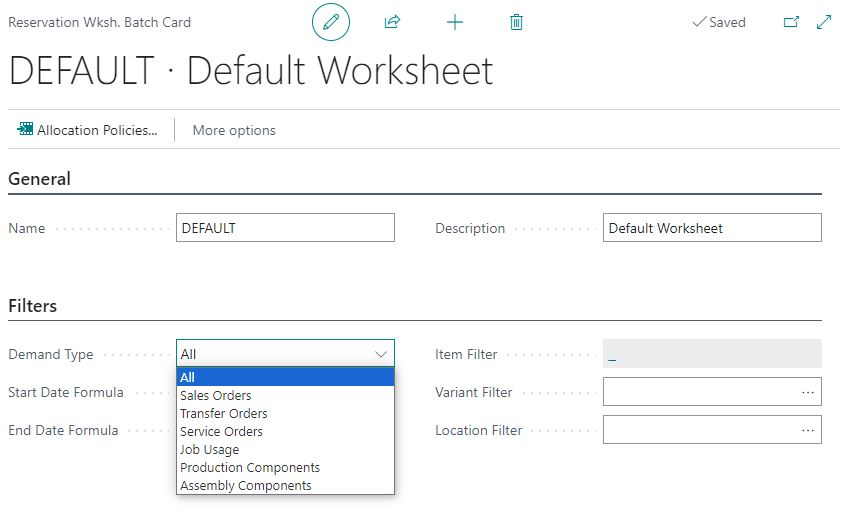
Task: Collapse the Filters section heading
Action: click(x=32, y=306)
